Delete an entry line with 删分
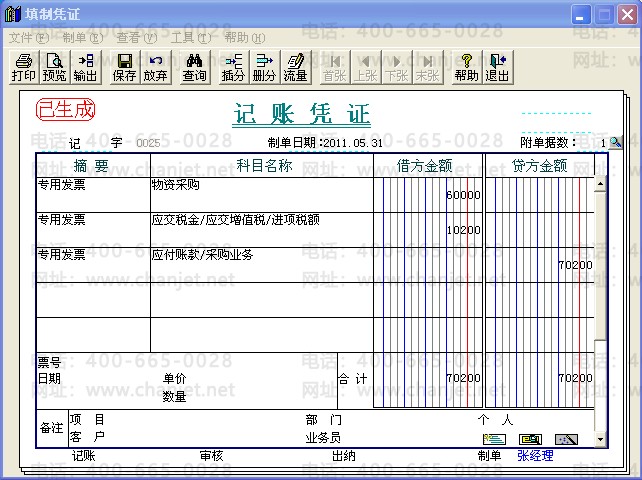This screenshot has height=480, width=642. click(264, 67)
